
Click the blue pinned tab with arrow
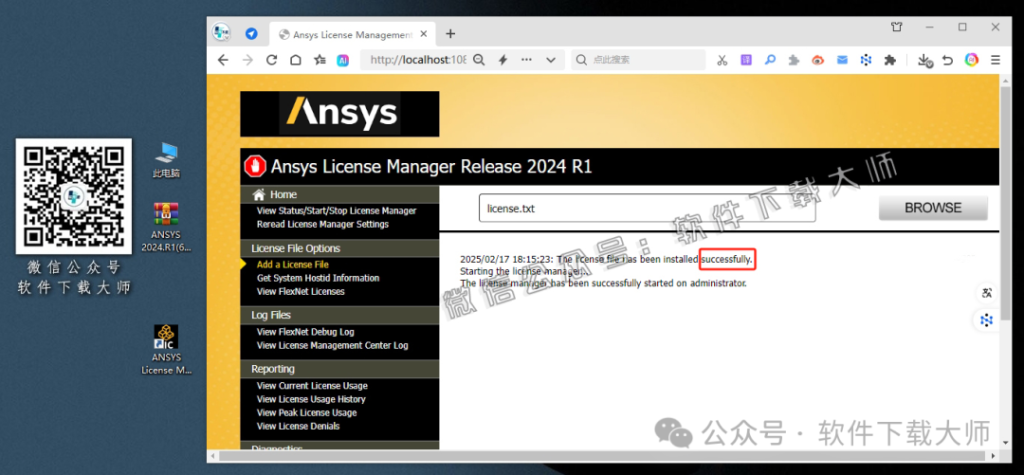(251, 34)
